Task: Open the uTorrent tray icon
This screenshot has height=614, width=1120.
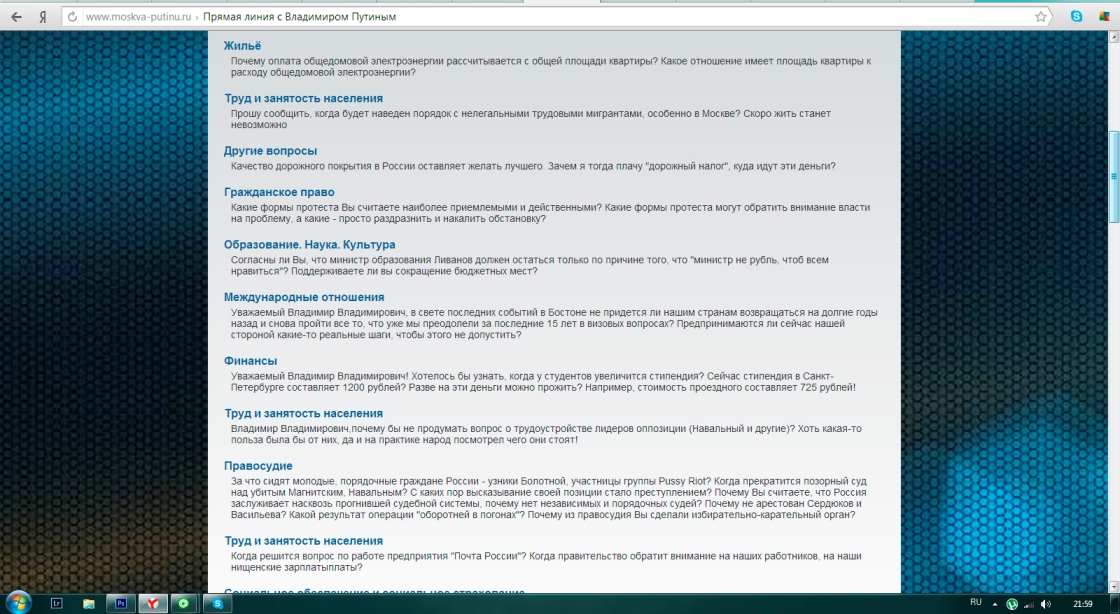Action: [1011, 604]
